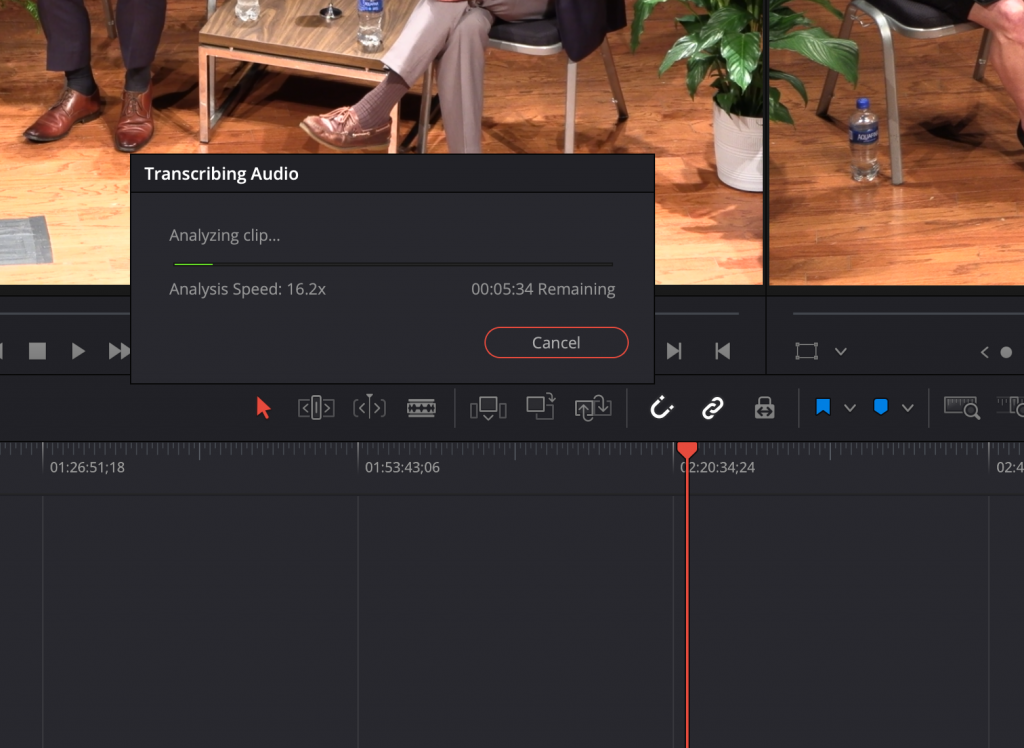Stop playback in the source viewer
Screen dimensions: 1024x748
[37, 351]
